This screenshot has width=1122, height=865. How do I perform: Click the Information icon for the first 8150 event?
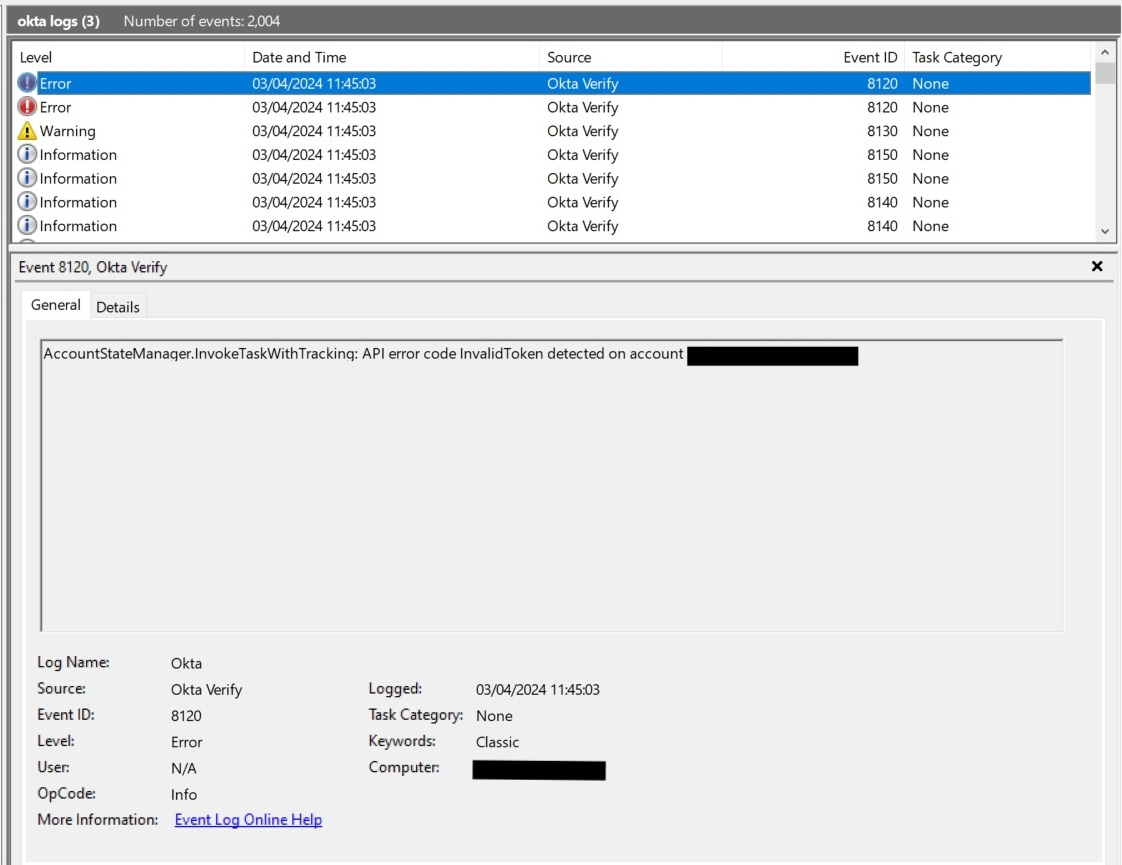(28, 154)
